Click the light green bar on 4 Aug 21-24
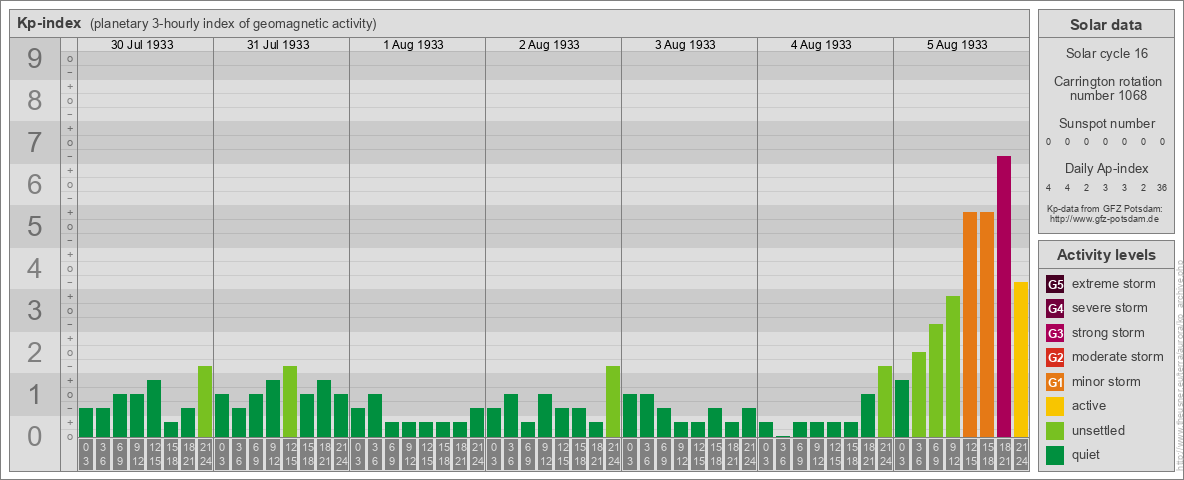This screenshot has width=1184, height=480. tap(885, 402)
